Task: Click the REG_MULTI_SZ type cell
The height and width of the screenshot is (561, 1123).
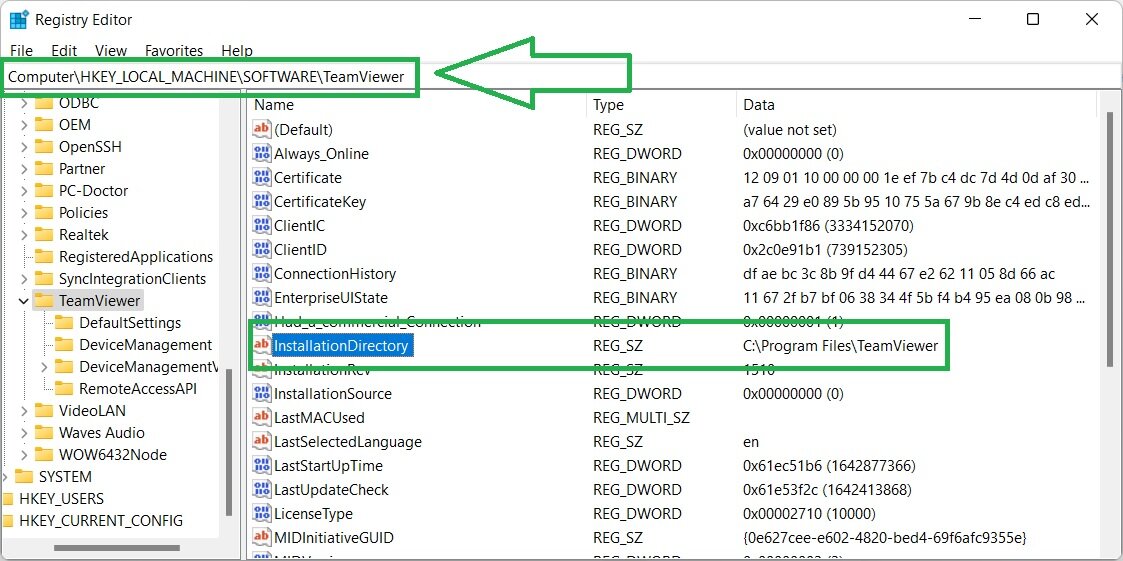Action: tap(642, 418)
